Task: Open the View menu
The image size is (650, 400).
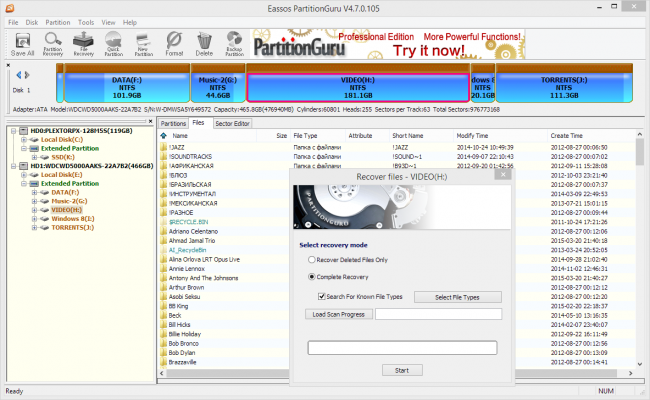Action: 109,22
